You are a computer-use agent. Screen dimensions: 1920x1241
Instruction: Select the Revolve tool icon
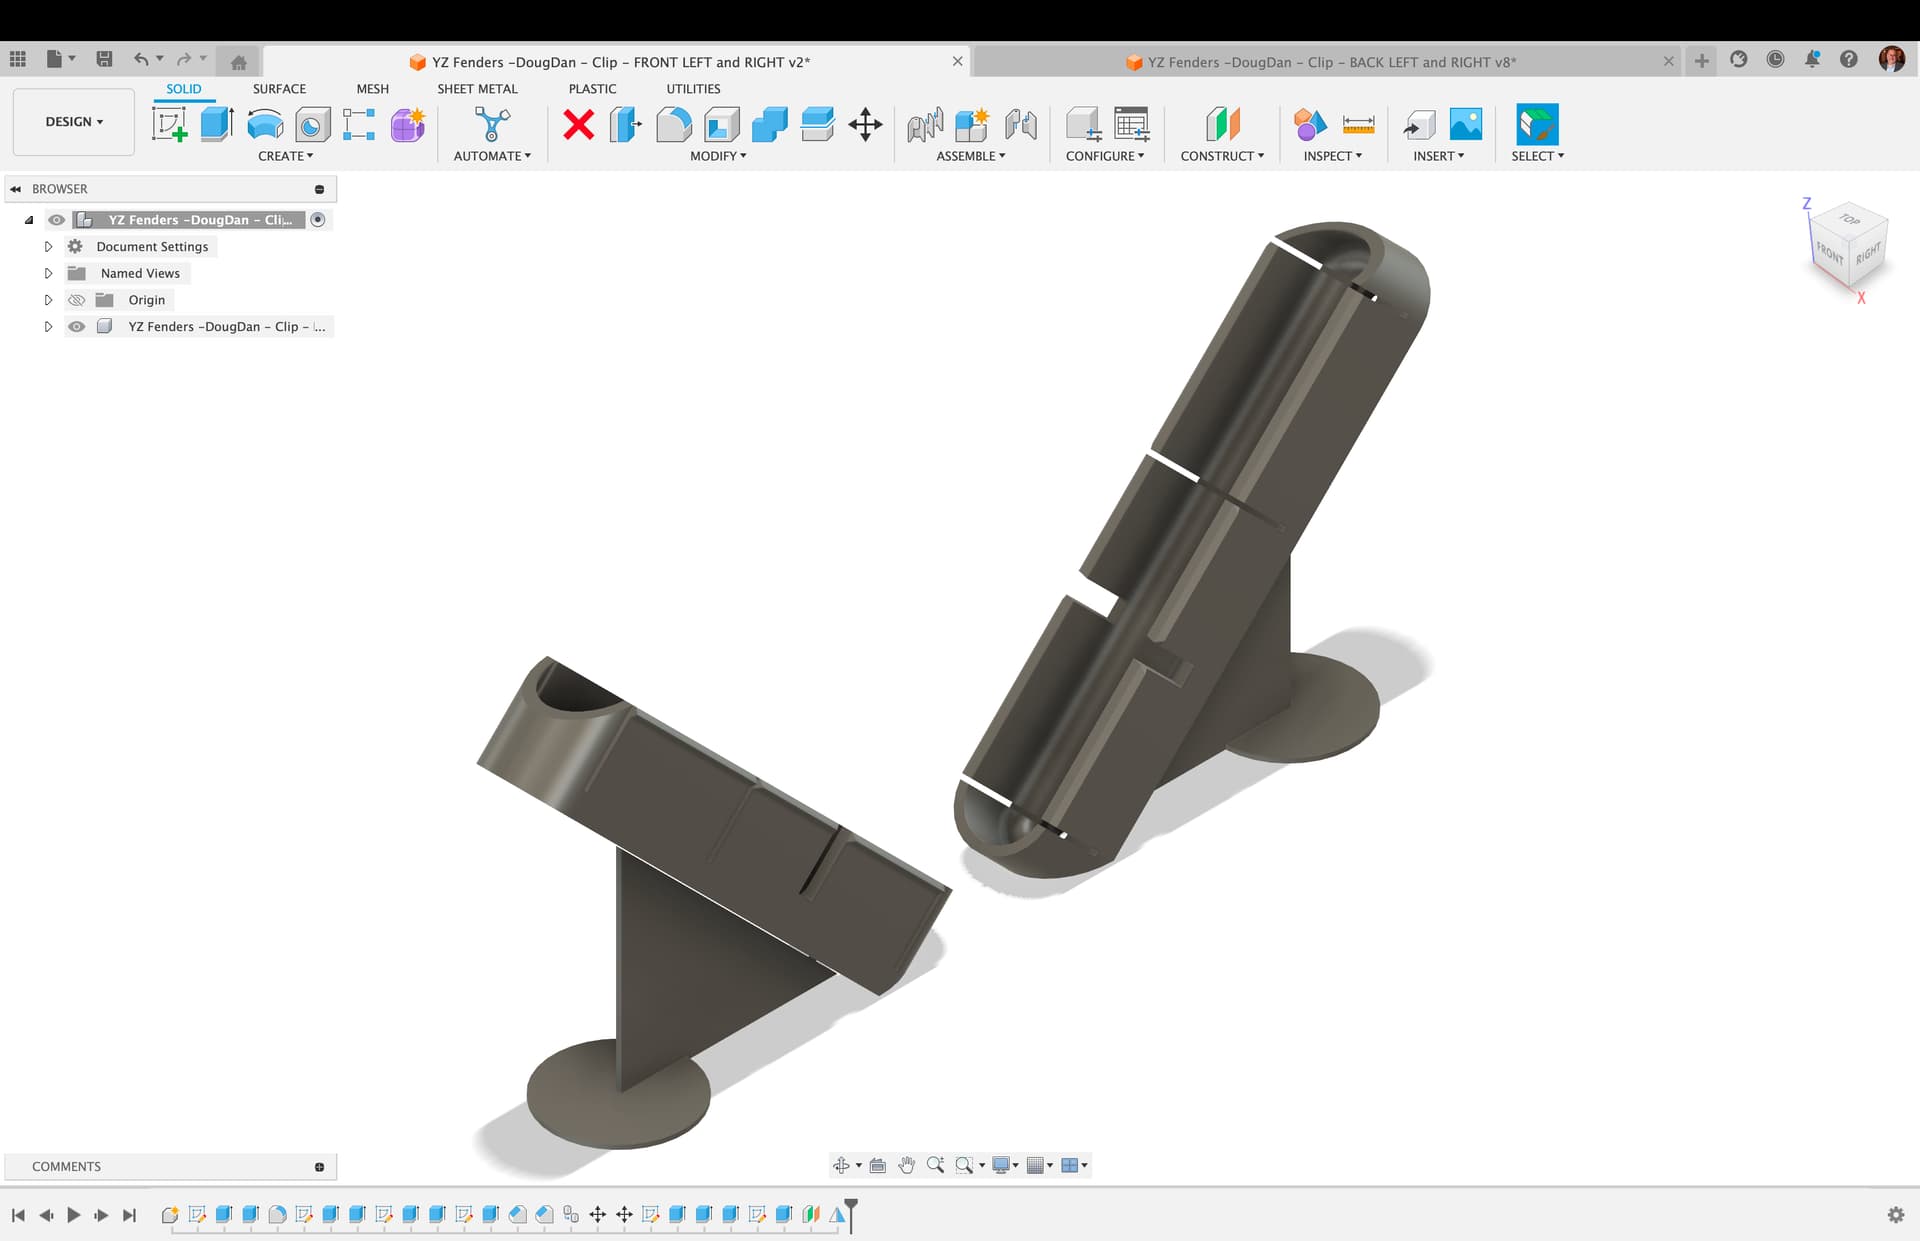265,125
